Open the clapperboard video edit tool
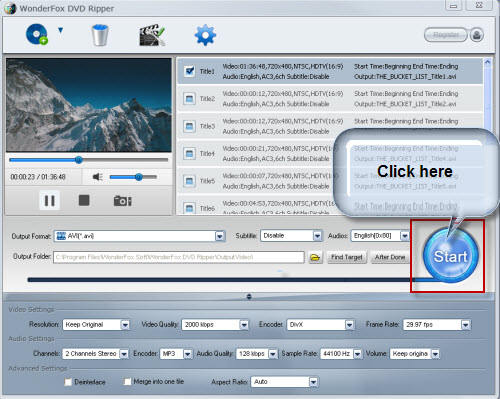Viewport: 500px width, 399px height. [152, 35]
